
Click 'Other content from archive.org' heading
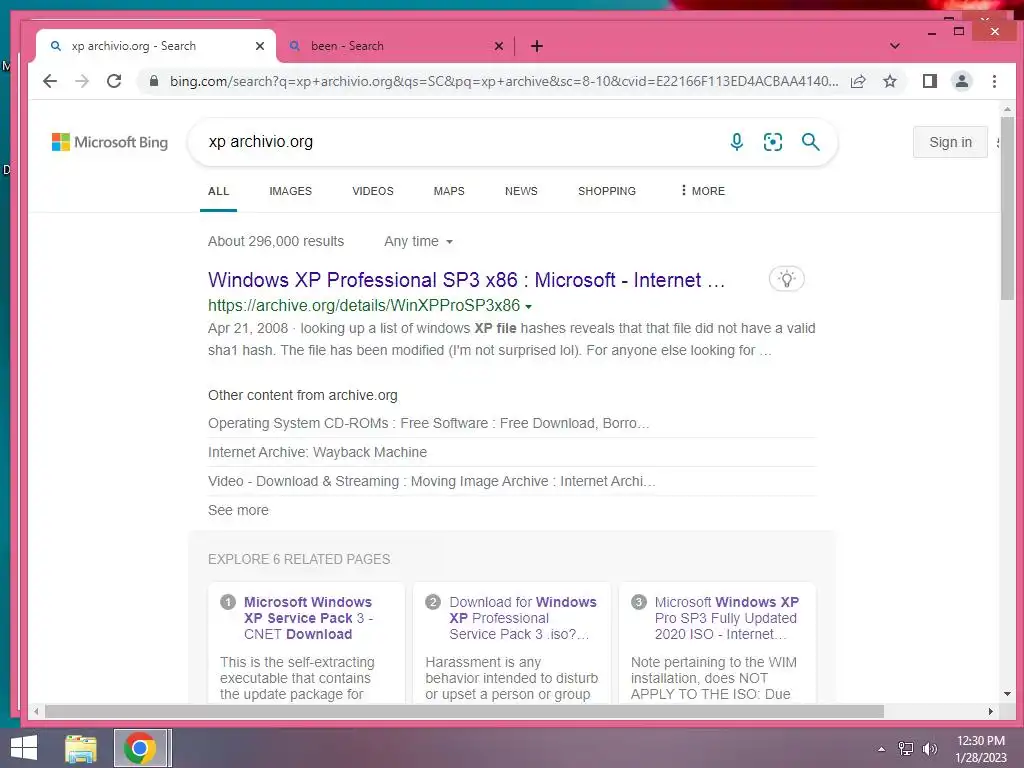point(302,395)
